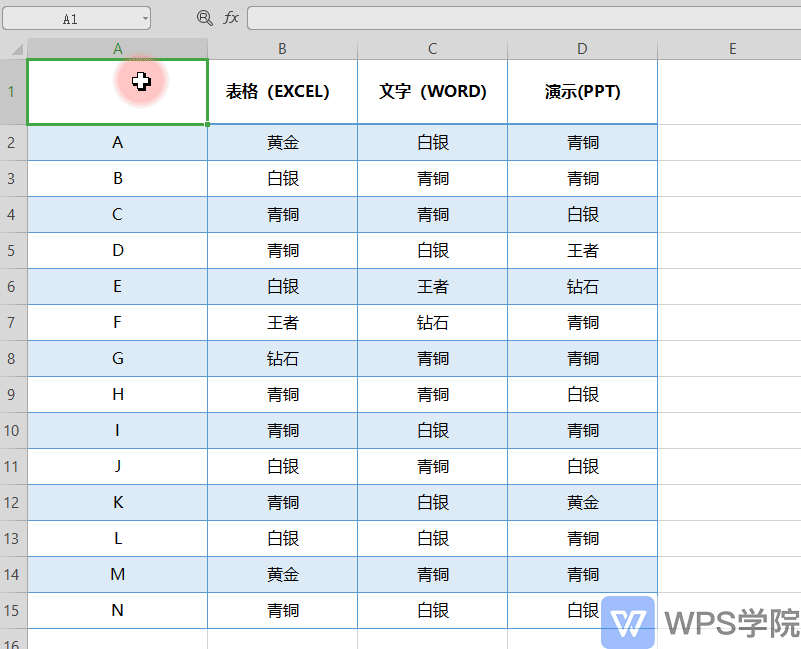The image size is (801, 649).
Task: Select cell with letter H in row 9
Action: (117, 395)
